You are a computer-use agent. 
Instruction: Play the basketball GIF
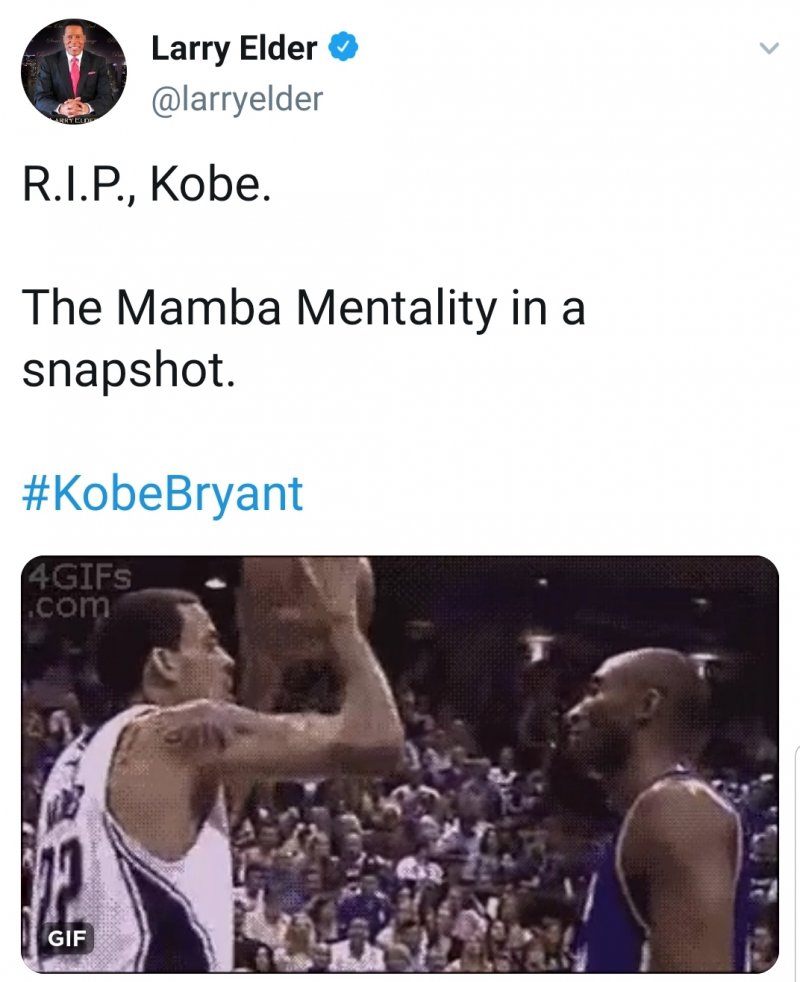[400, 763]
